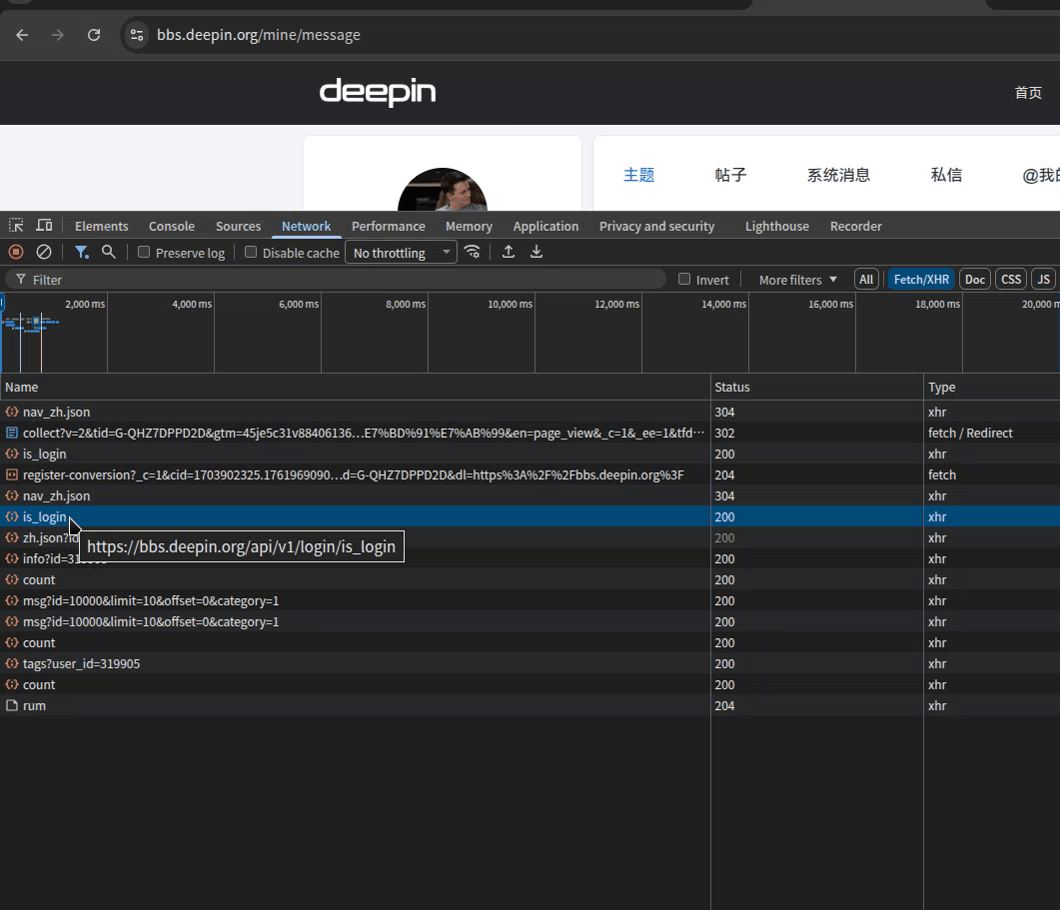Stop recording network log

pyautogui.click(x=16, y=252)
